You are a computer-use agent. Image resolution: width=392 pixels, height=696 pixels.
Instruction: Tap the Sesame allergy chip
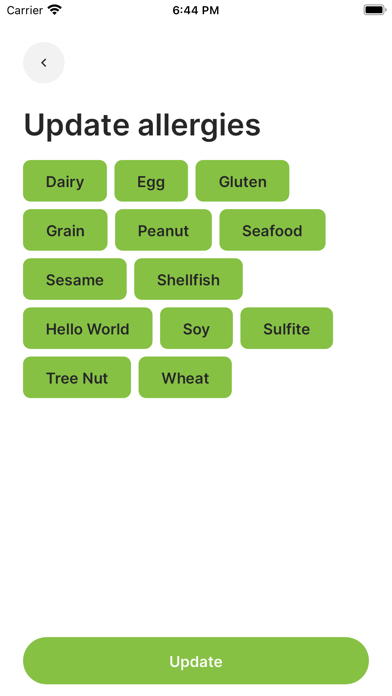(x=75, y=279)
